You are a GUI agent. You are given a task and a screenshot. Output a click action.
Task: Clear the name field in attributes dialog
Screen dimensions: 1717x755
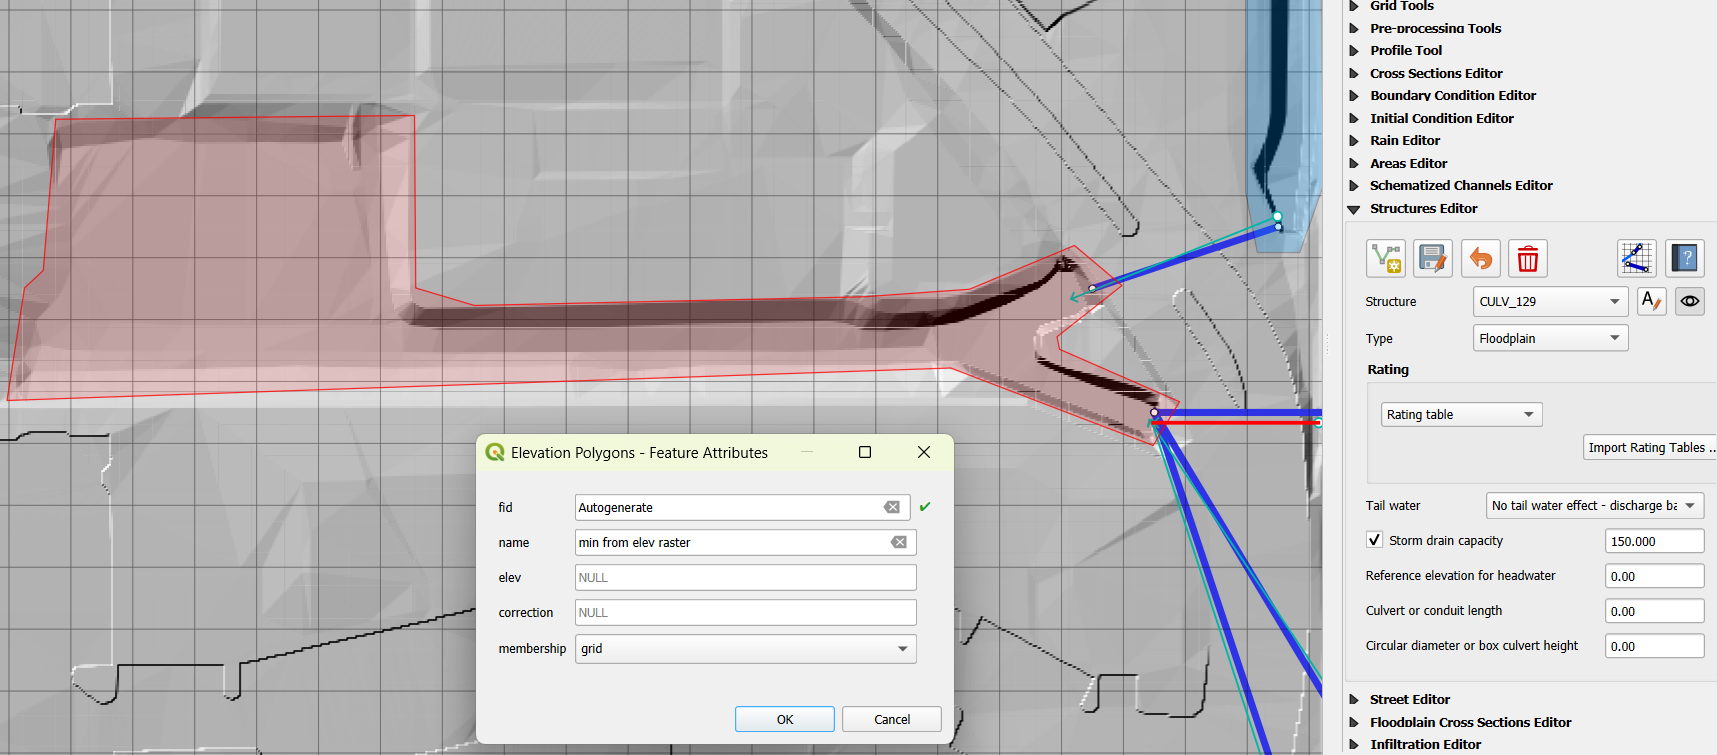tap(899, 542)
